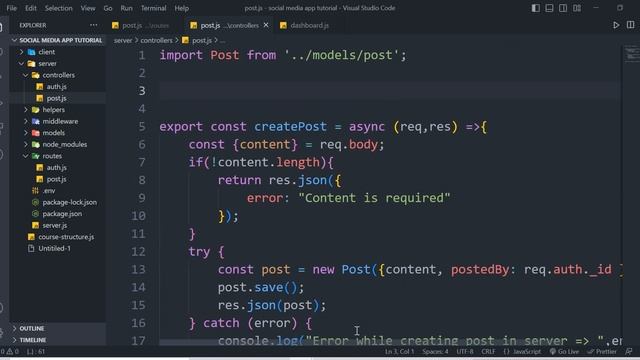The height and width of the screenshot is (360, 640).
Task: Open Customize Layout icon
Action: point(577,8)
